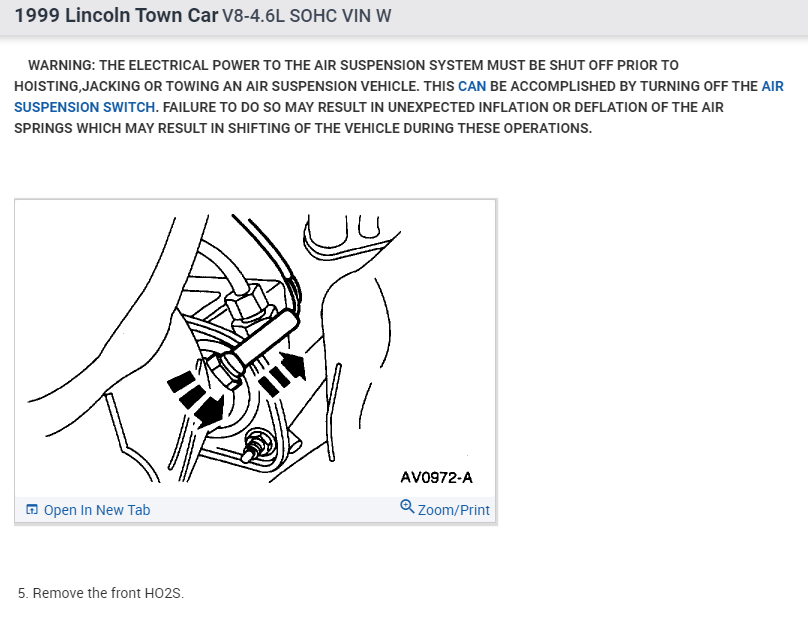Viewport: 808px width, 624px height.
Task: Click the image toolbar strip below the diagram
Action: pyautogui.click(x=256, y=510)
